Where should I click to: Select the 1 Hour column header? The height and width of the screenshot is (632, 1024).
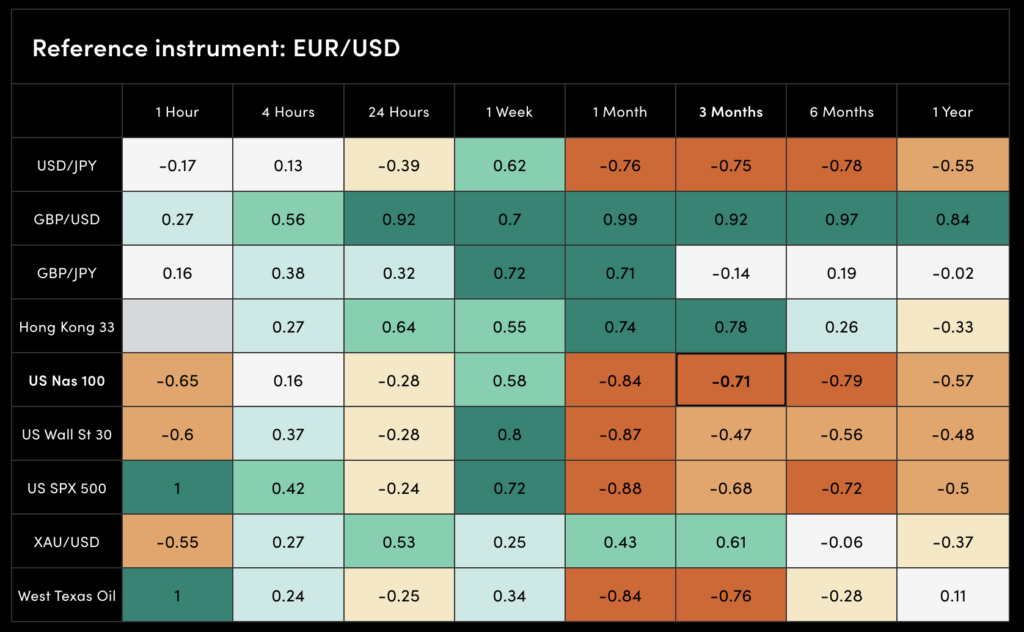pos(177,112)
